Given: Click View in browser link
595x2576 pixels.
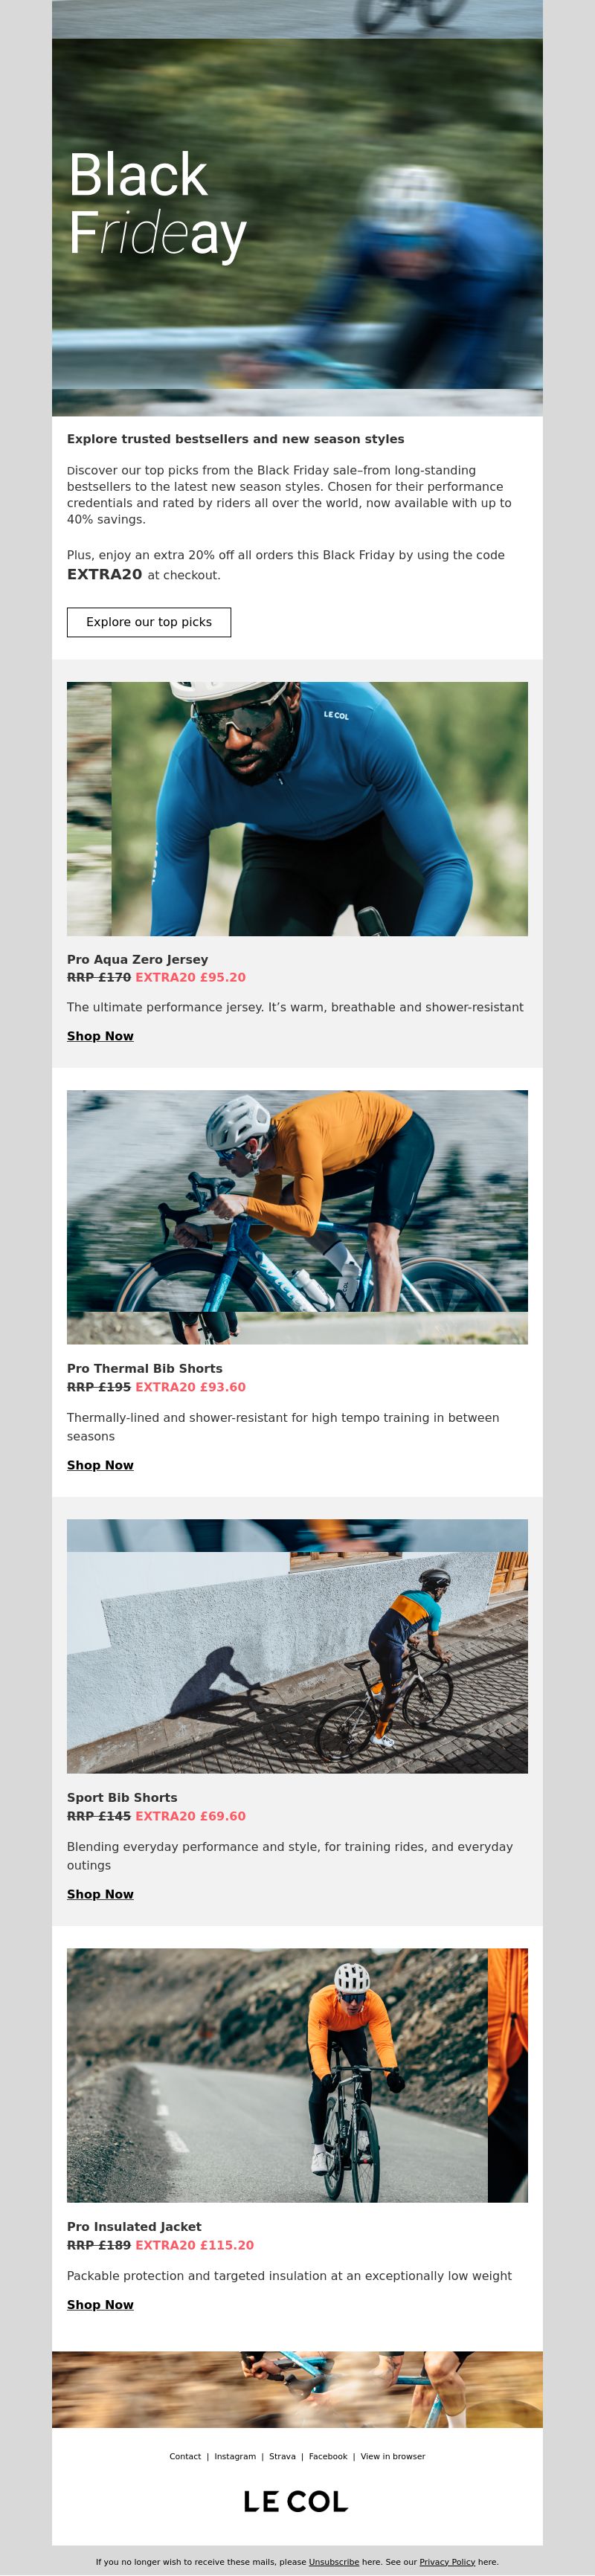Looking at the screenshot, I should 393,2456.
